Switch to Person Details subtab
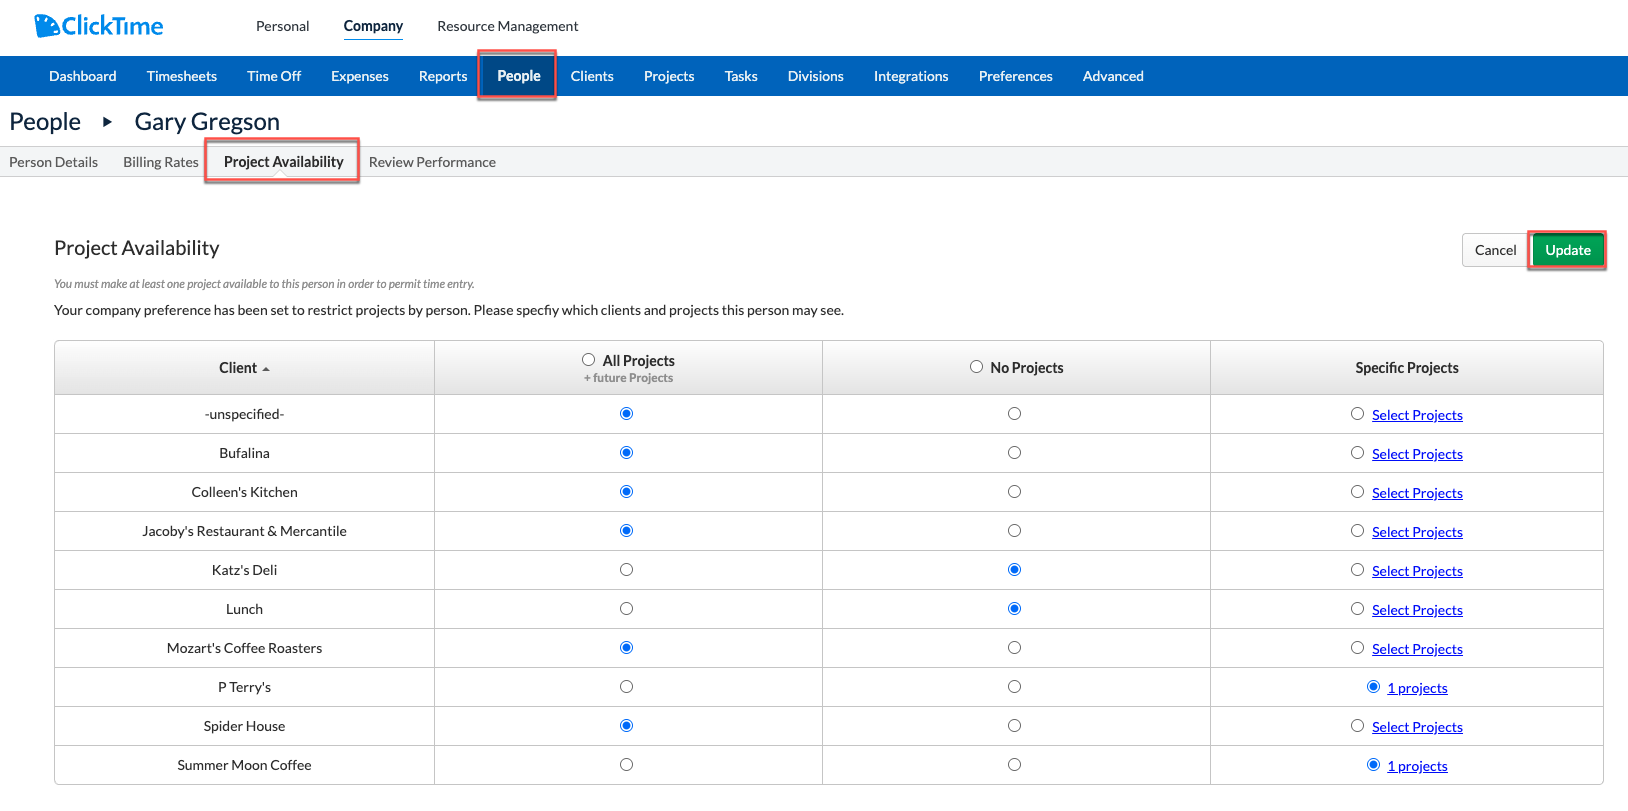 54,162
